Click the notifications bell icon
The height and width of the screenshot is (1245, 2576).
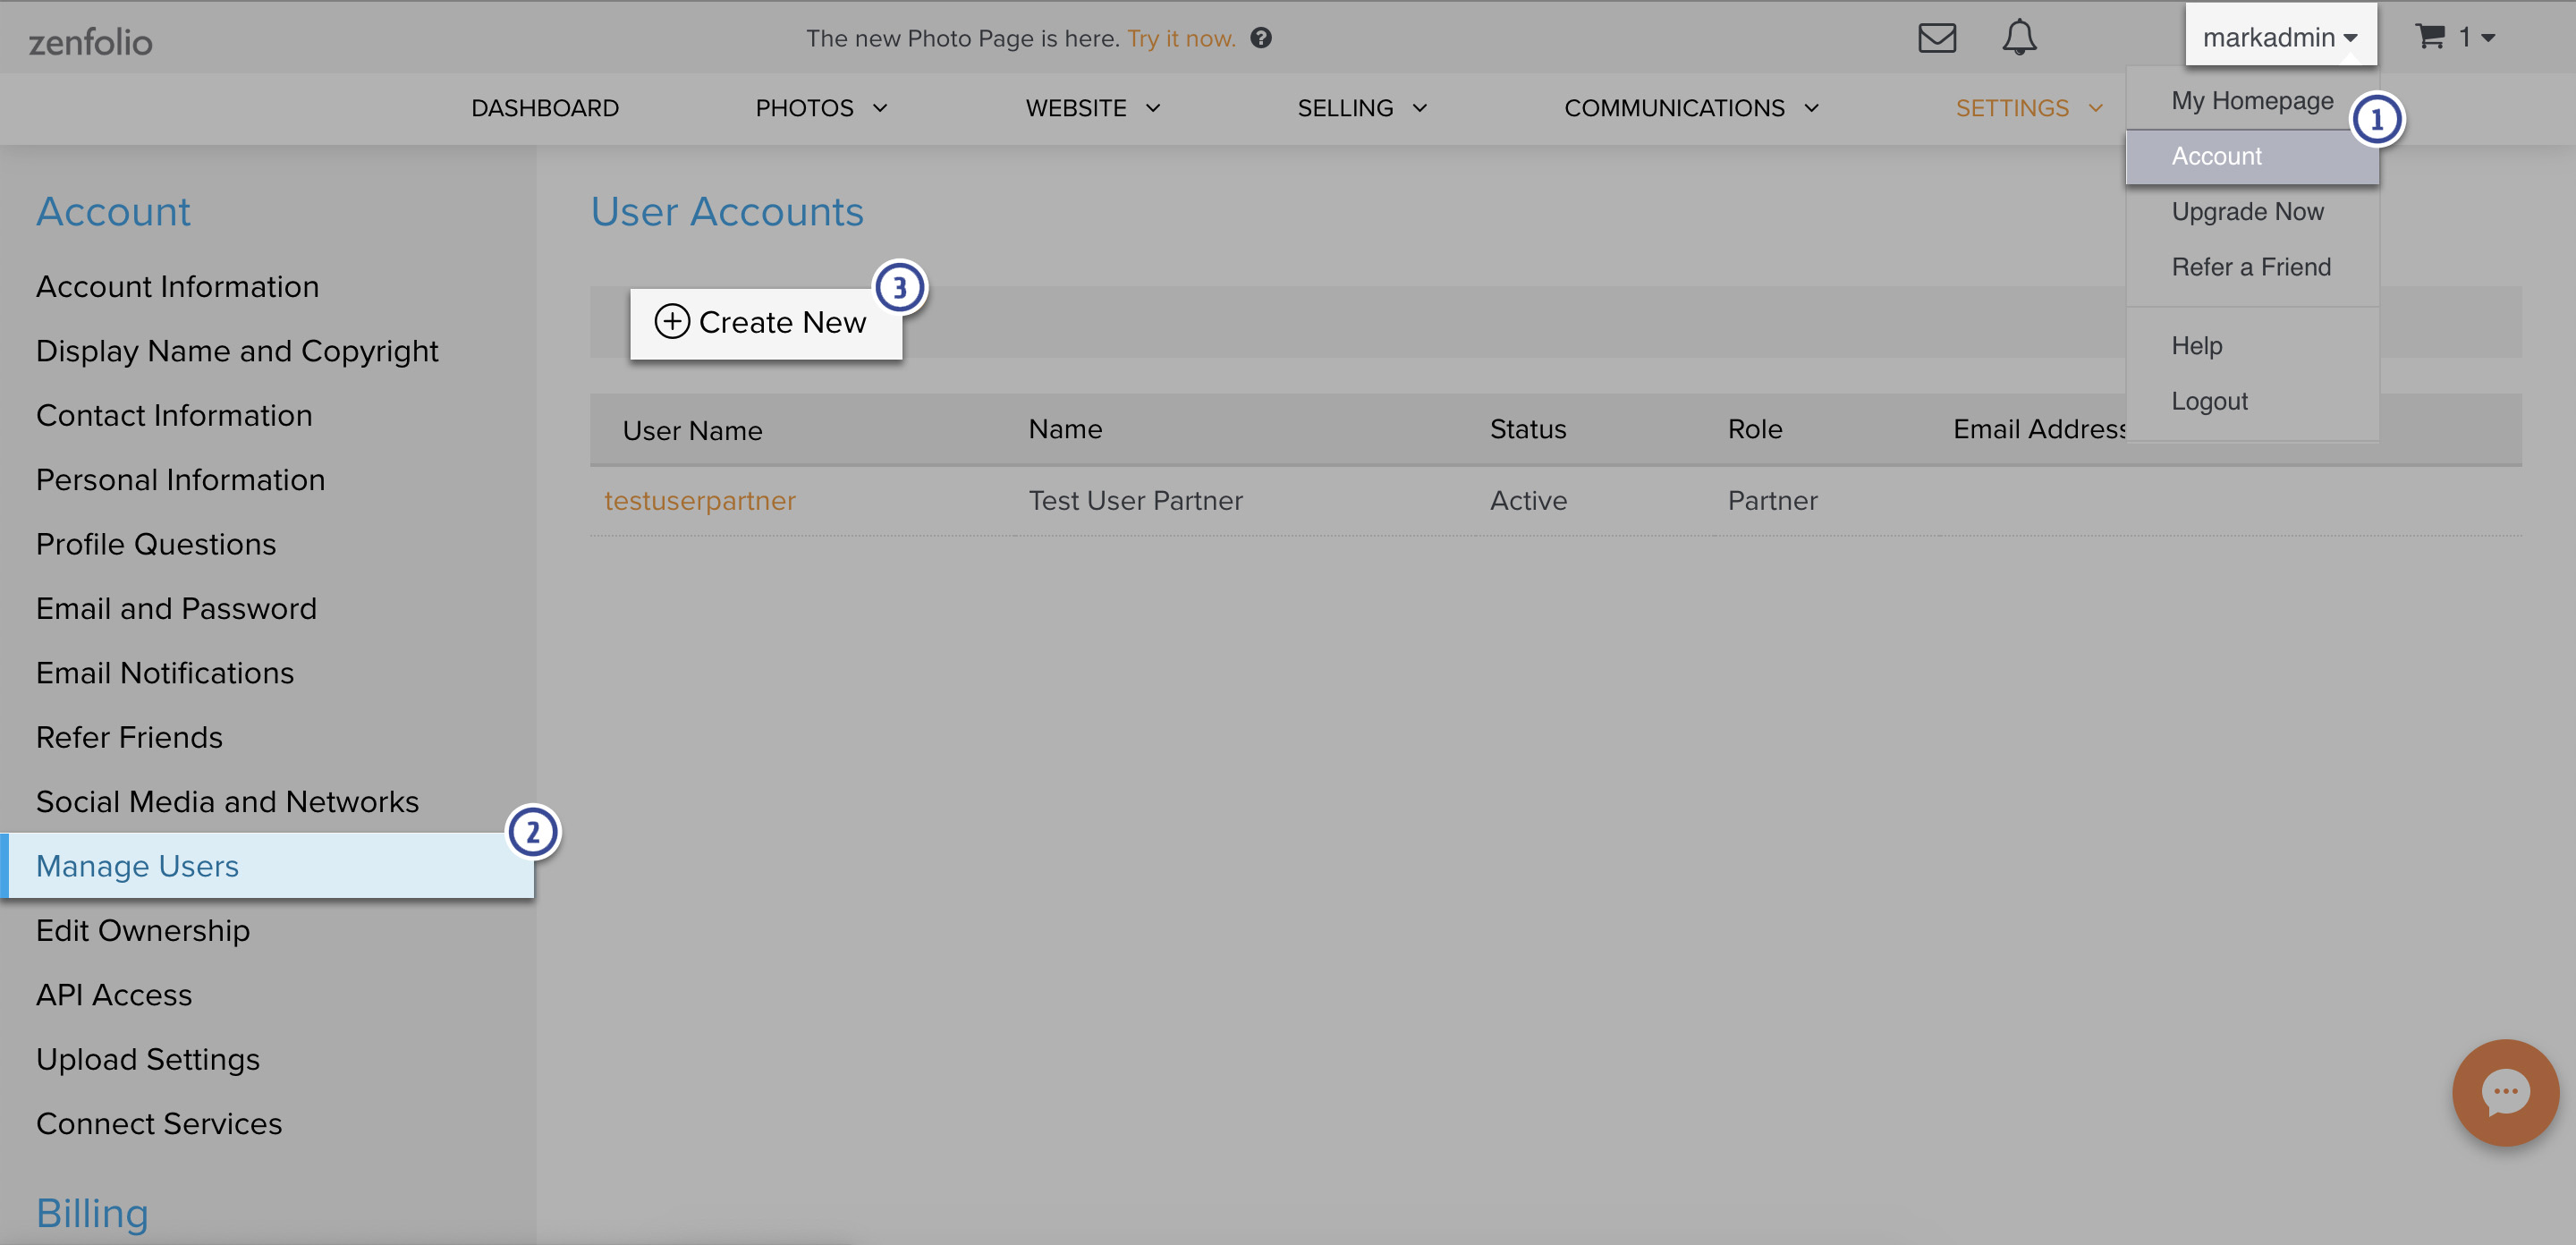point(2019,38)
